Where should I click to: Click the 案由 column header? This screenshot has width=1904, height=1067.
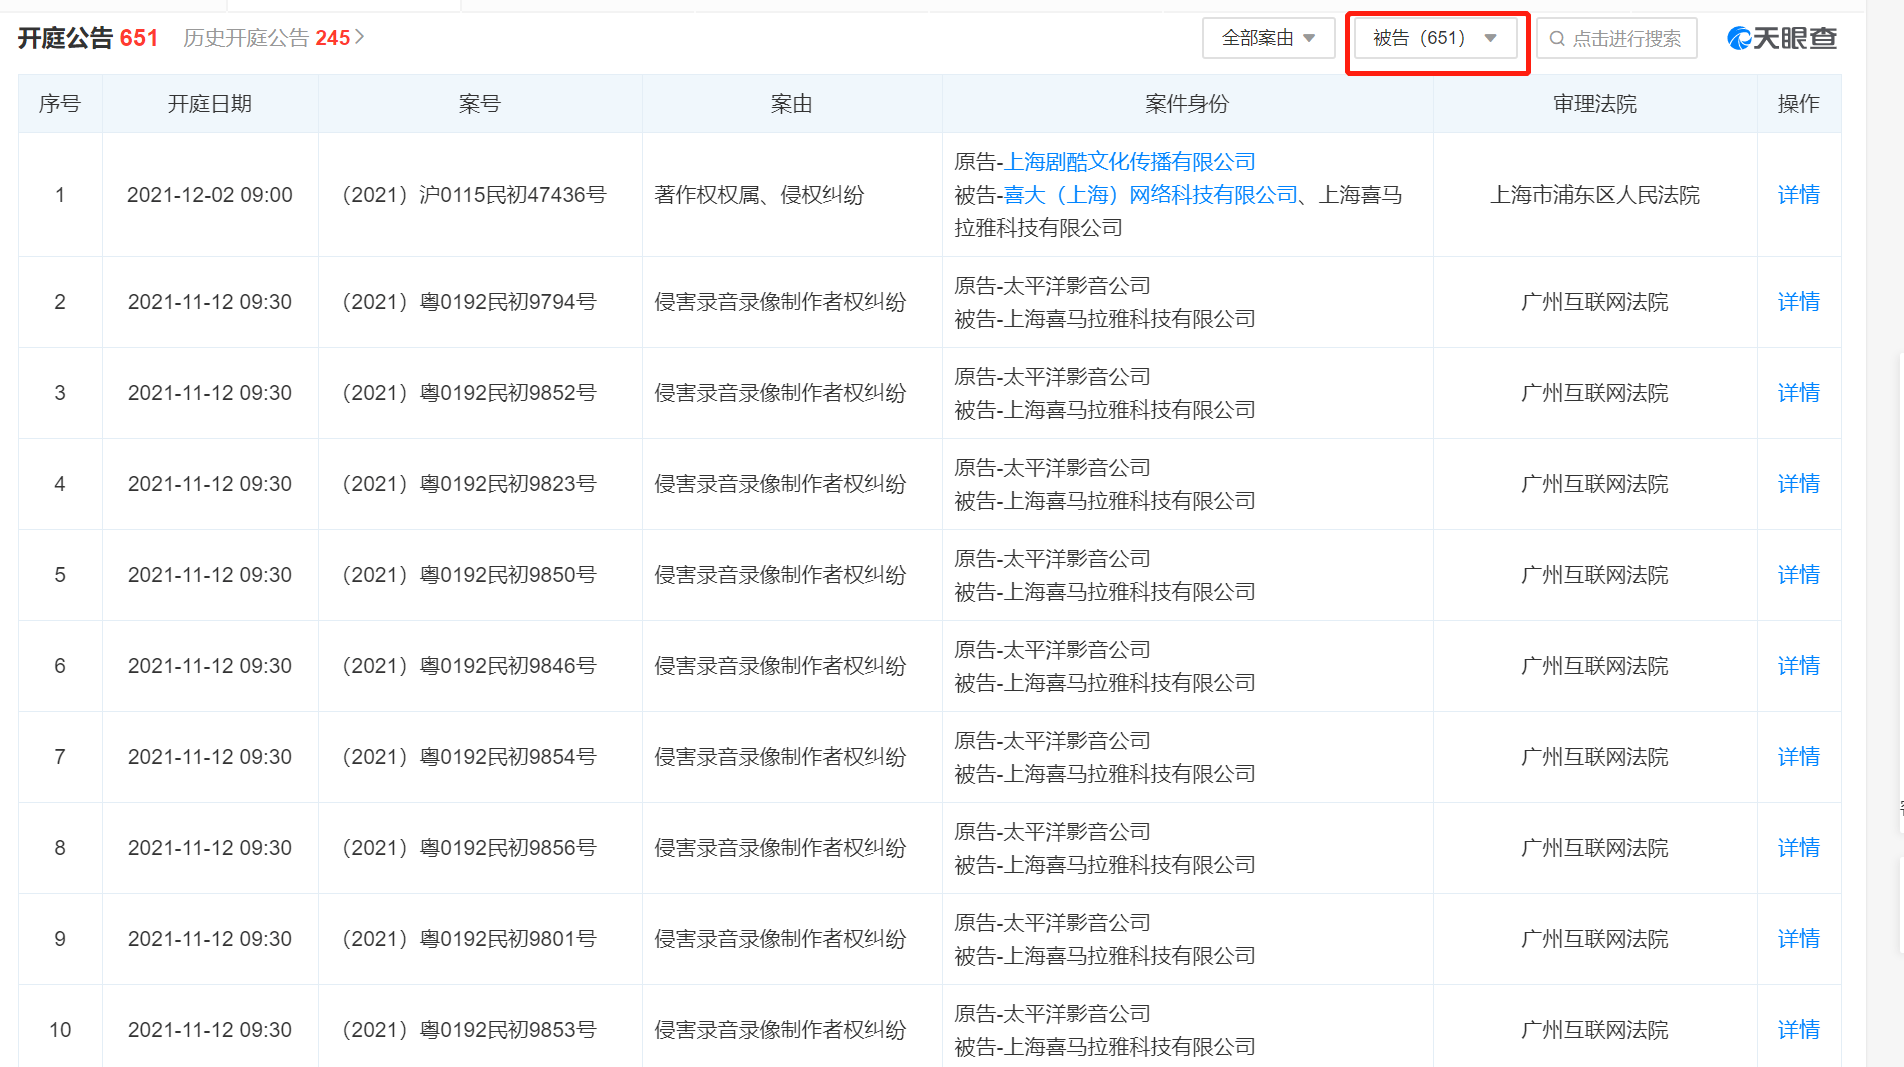(x=791, y=104)
